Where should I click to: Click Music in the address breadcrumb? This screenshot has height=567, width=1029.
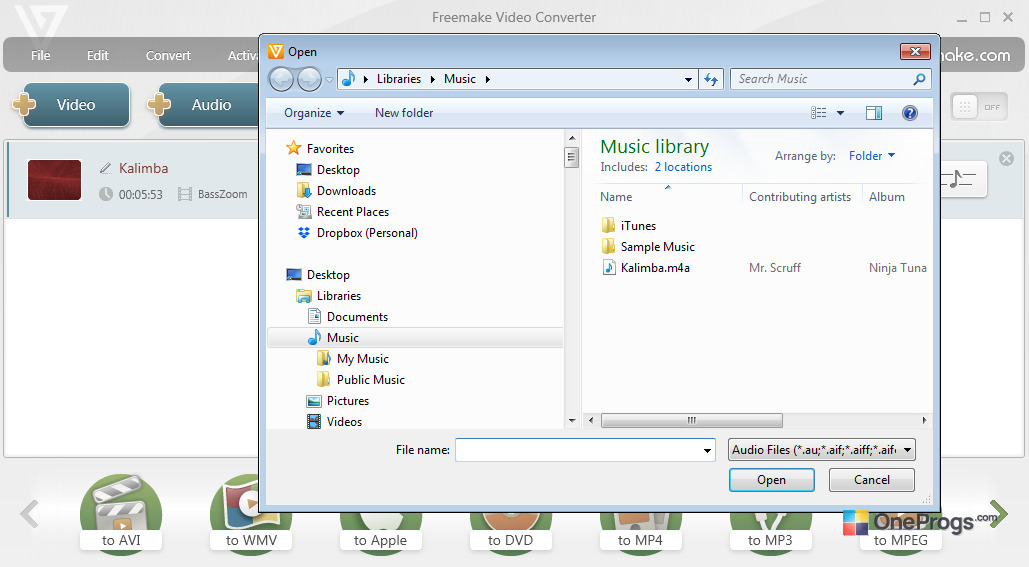tap(459, 79)
